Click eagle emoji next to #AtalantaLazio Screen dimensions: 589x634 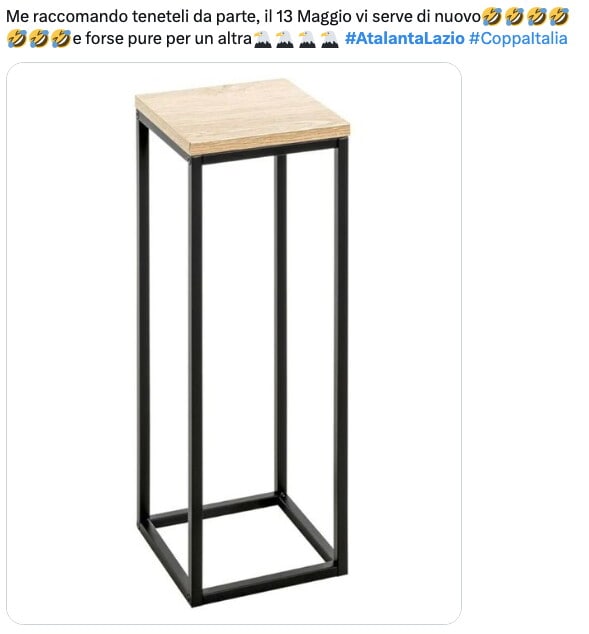point(329,39)
